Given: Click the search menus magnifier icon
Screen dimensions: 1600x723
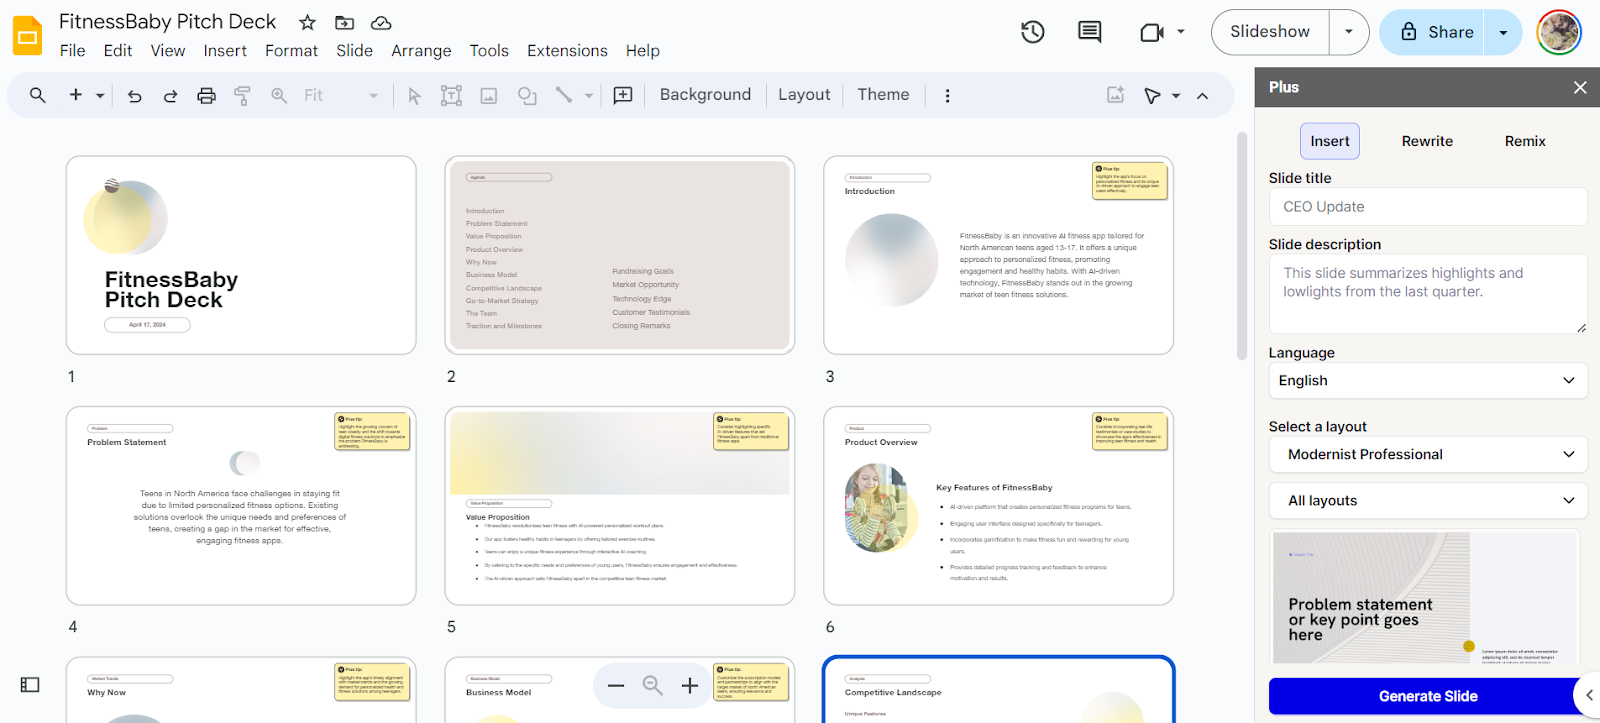Looking at the screenshot, I should [x=38, y=95].
